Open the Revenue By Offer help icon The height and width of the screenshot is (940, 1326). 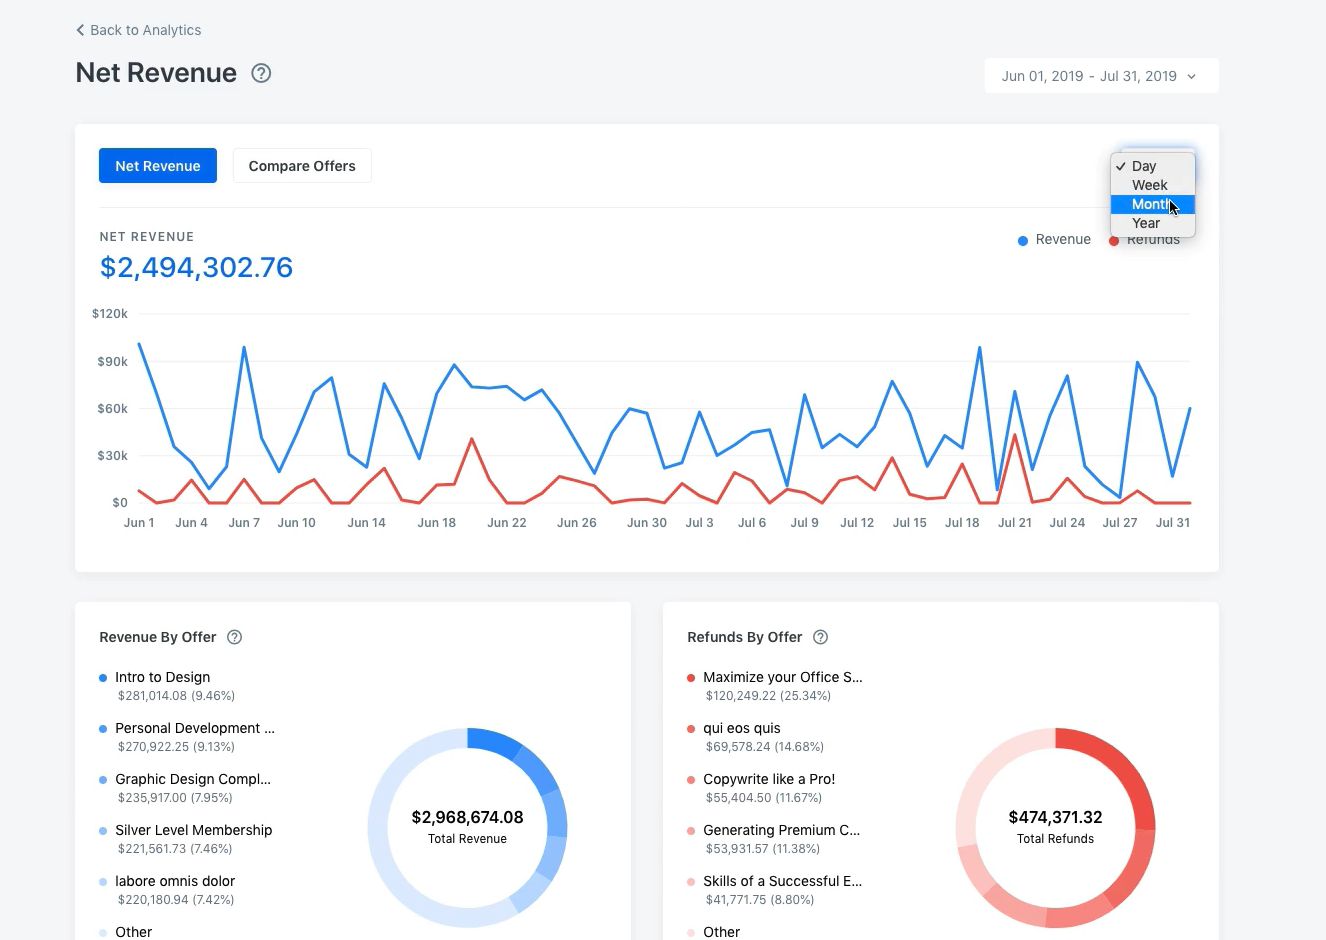235,637
